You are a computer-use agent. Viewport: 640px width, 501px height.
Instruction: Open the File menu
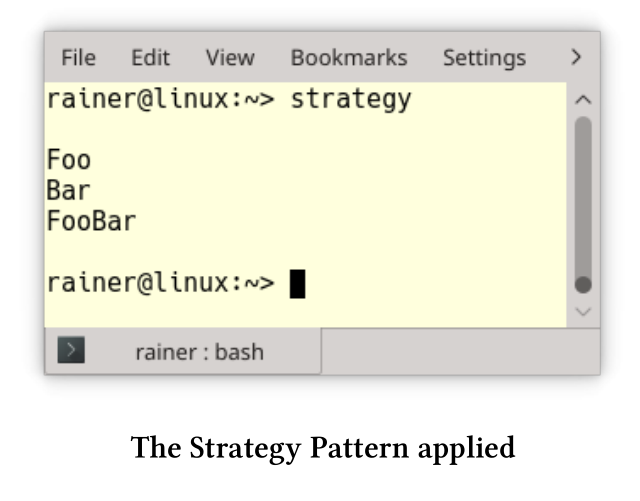click(x=78, y=57)
